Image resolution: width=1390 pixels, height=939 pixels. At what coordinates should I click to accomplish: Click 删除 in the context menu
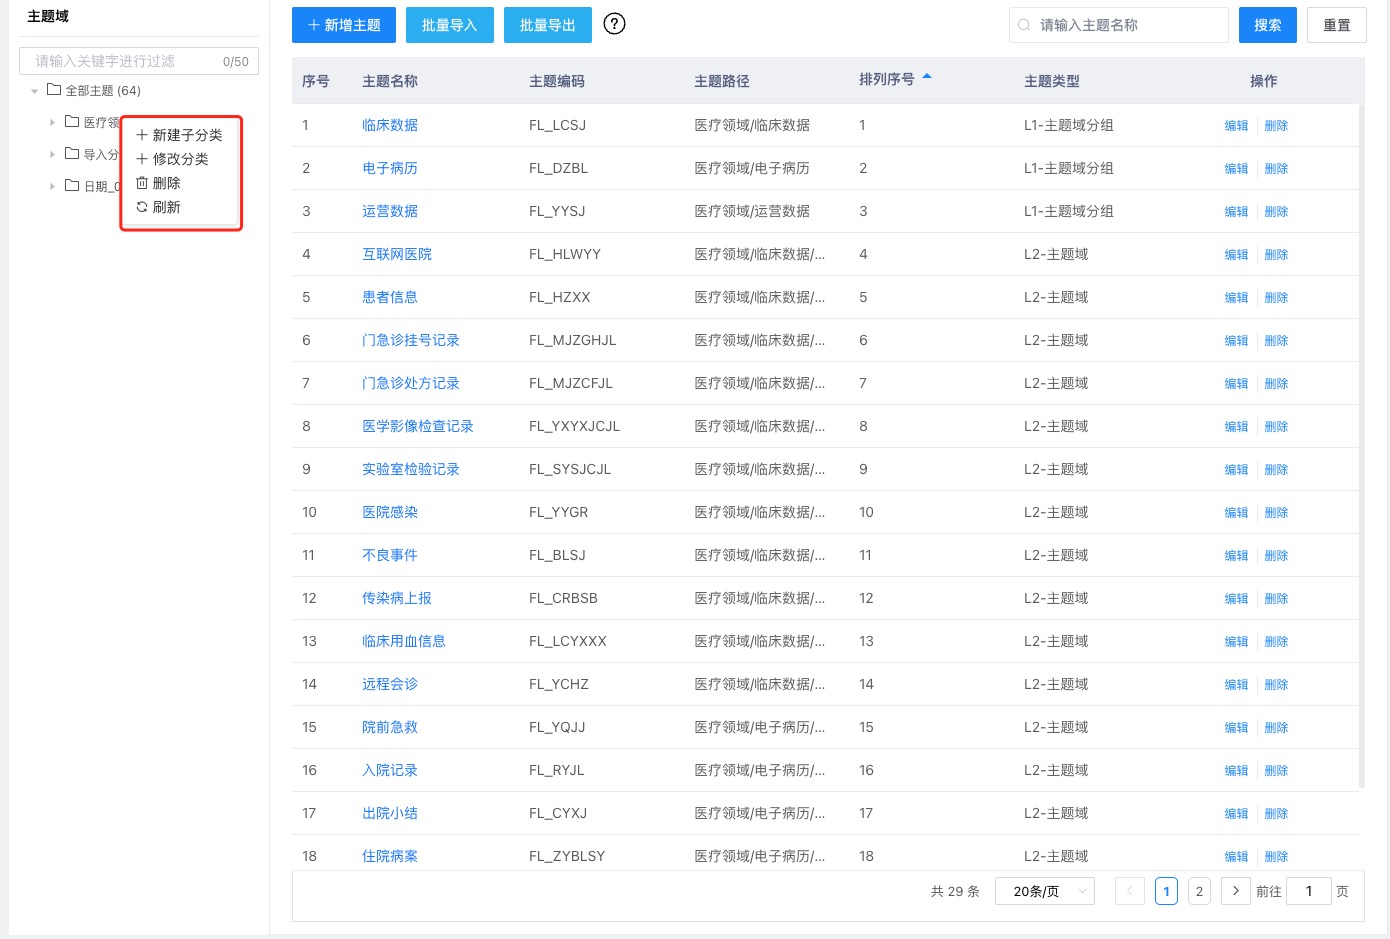159,183
